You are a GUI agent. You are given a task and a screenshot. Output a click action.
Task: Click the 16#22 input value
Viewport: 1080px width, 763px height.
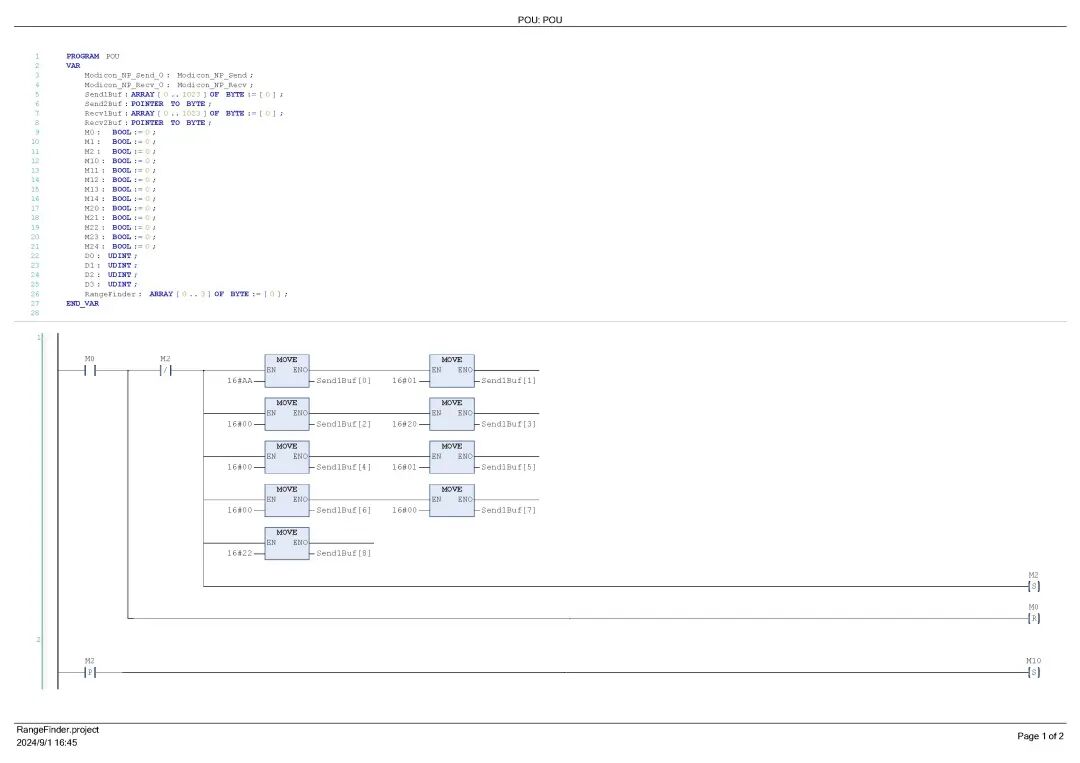(240, 554)
